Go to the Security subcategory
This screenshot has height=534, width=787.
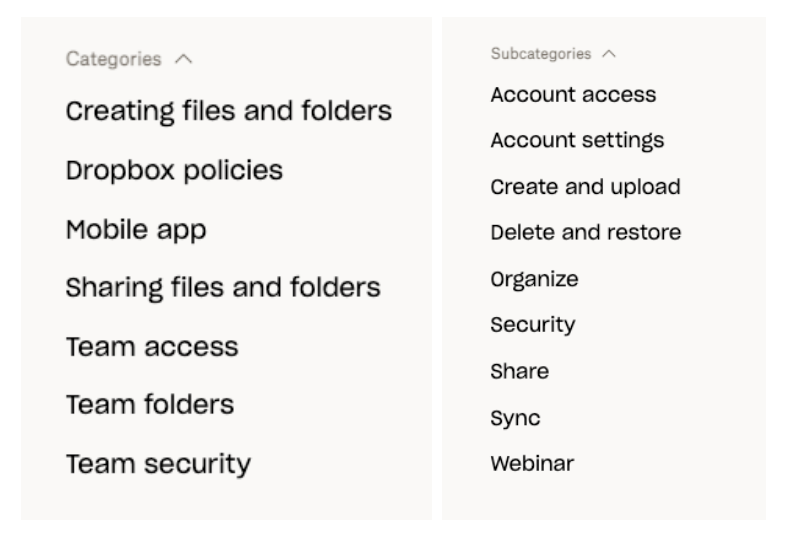tap(532, 325)
